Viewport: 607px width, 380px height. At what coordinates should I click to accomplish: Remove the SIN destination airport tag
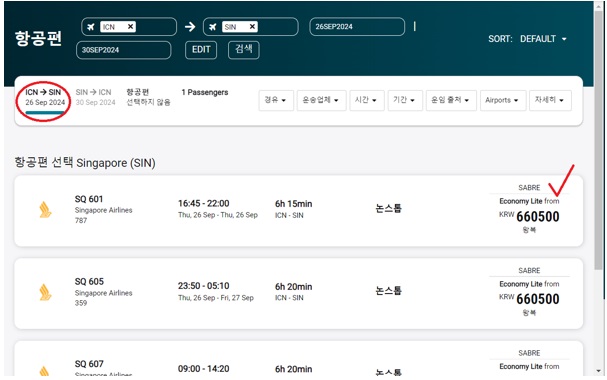point(252,26)
